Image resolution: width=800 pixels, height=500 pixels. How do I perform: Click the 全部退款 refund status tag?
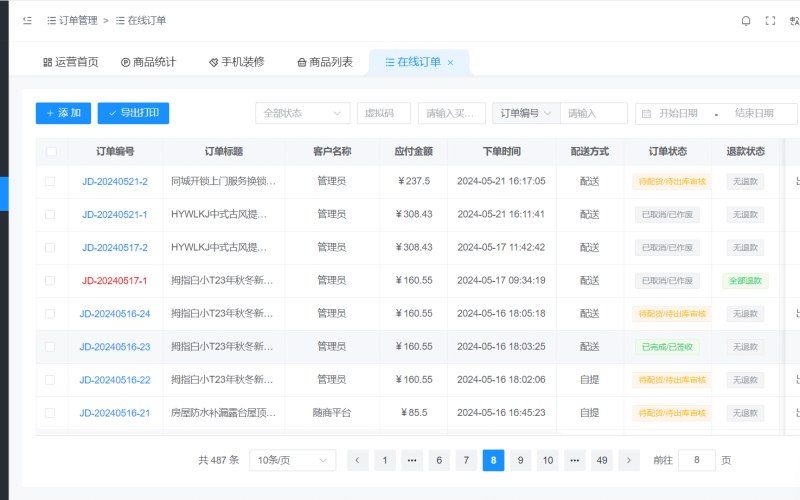[745, 281]
